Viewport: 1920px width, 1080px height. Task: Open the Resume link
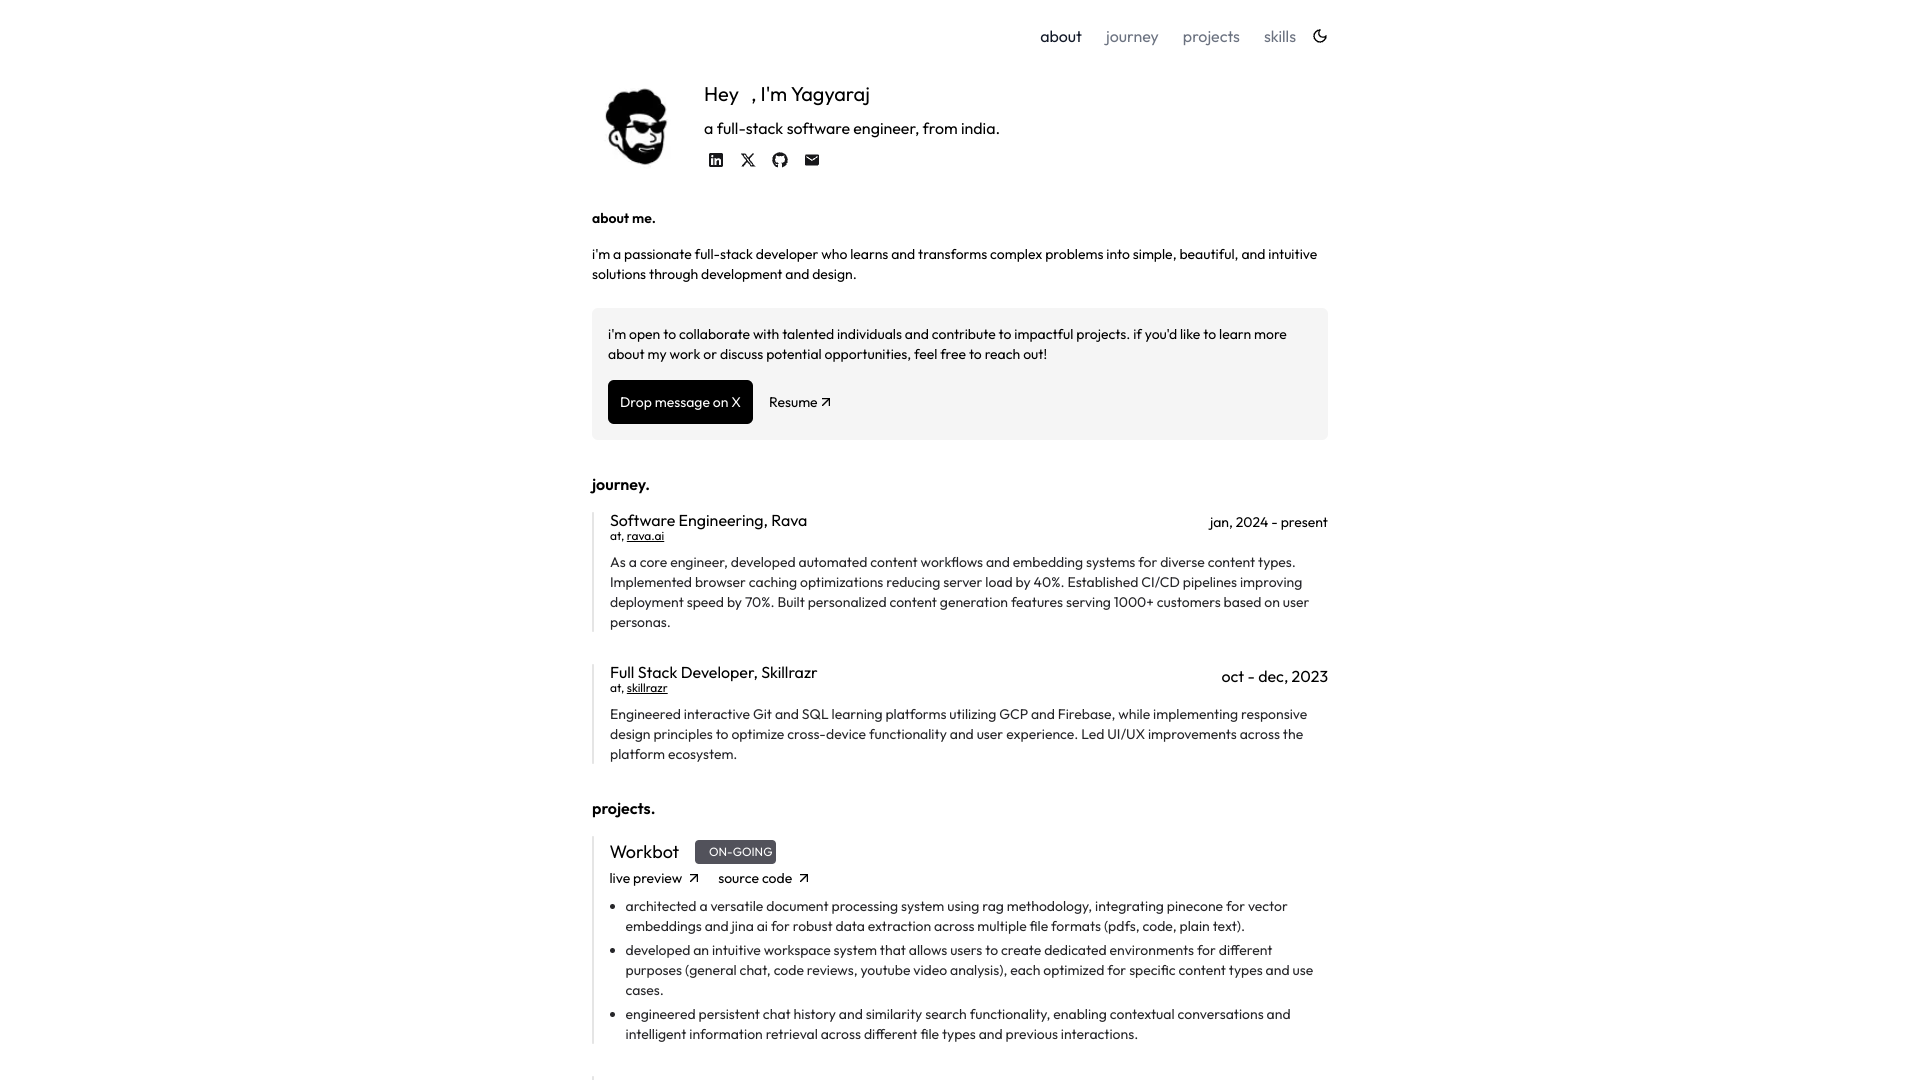pyautogui.click(x=798, y=402)
